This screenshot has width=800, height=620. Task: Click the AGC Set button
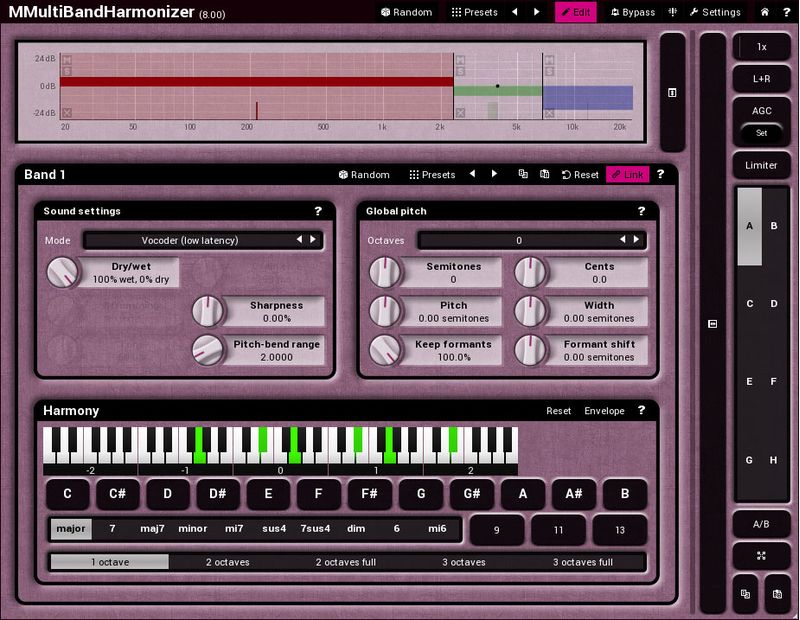pyautogui.click(x=761, y=133)
